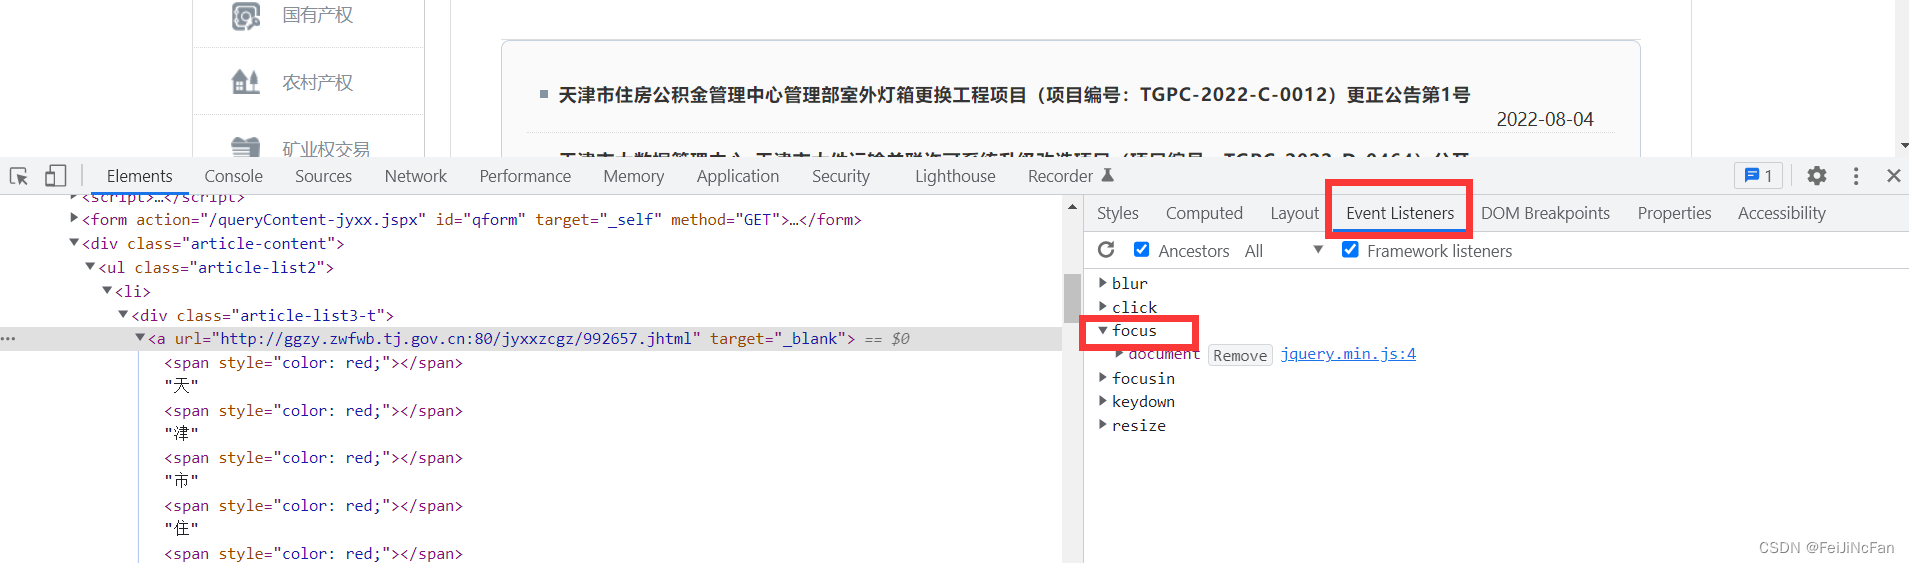Image resolution: width=1909 pixels, height=563 pixels.
Task: Open the Memory tab
Action: [633, 176]
